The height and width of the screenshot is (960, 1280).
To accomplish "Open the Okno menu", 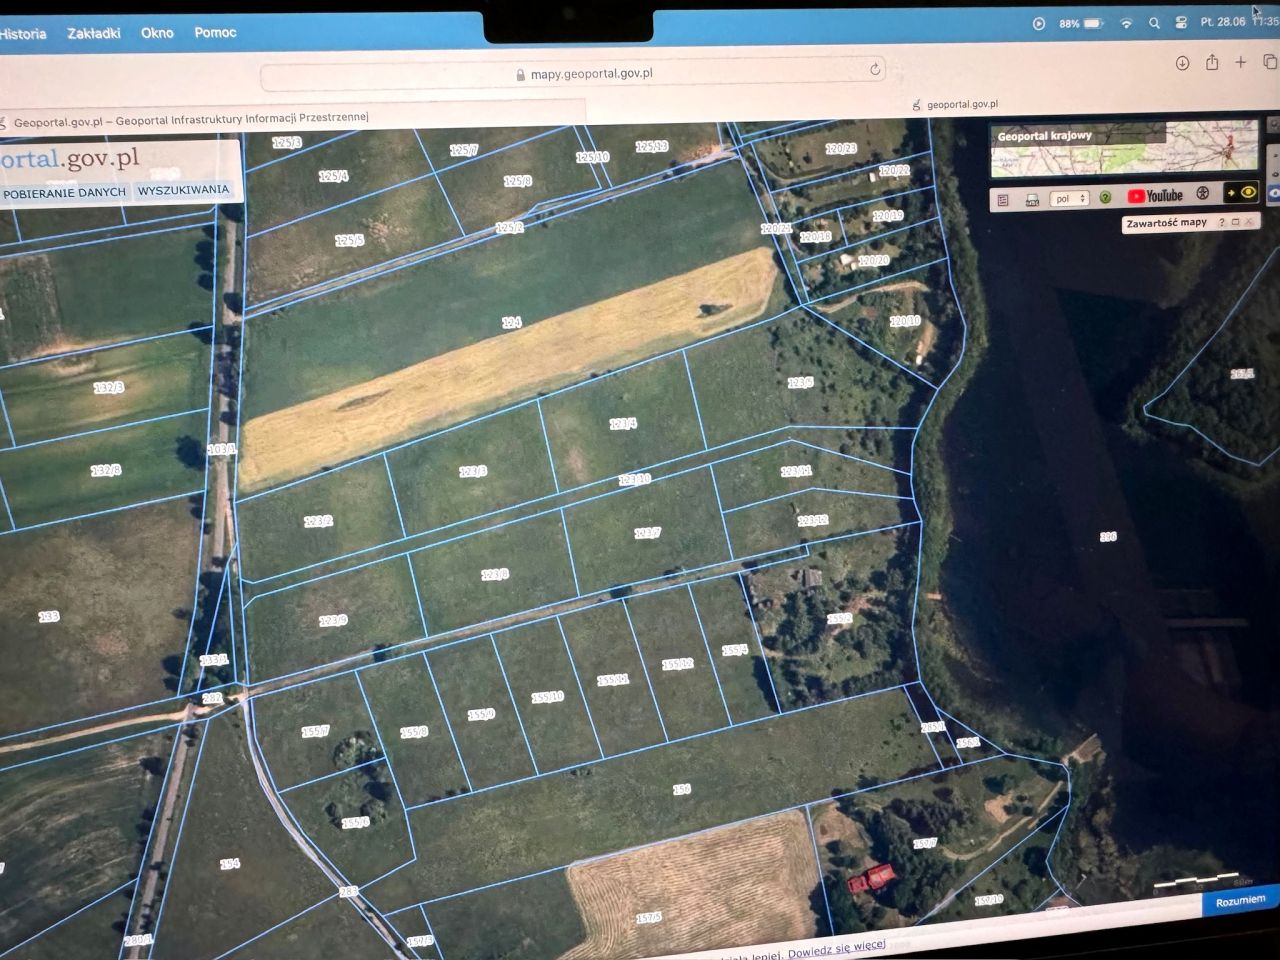I will (157, 33).
